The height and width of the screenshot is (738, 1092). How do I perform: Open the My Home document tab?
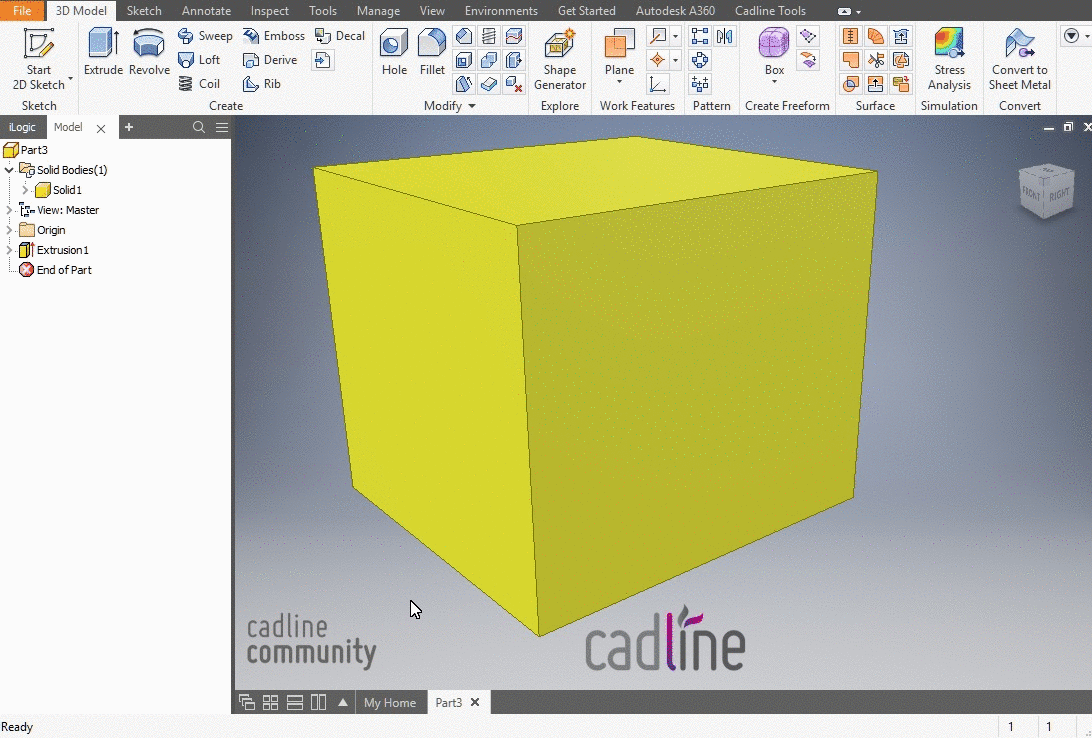390,702
